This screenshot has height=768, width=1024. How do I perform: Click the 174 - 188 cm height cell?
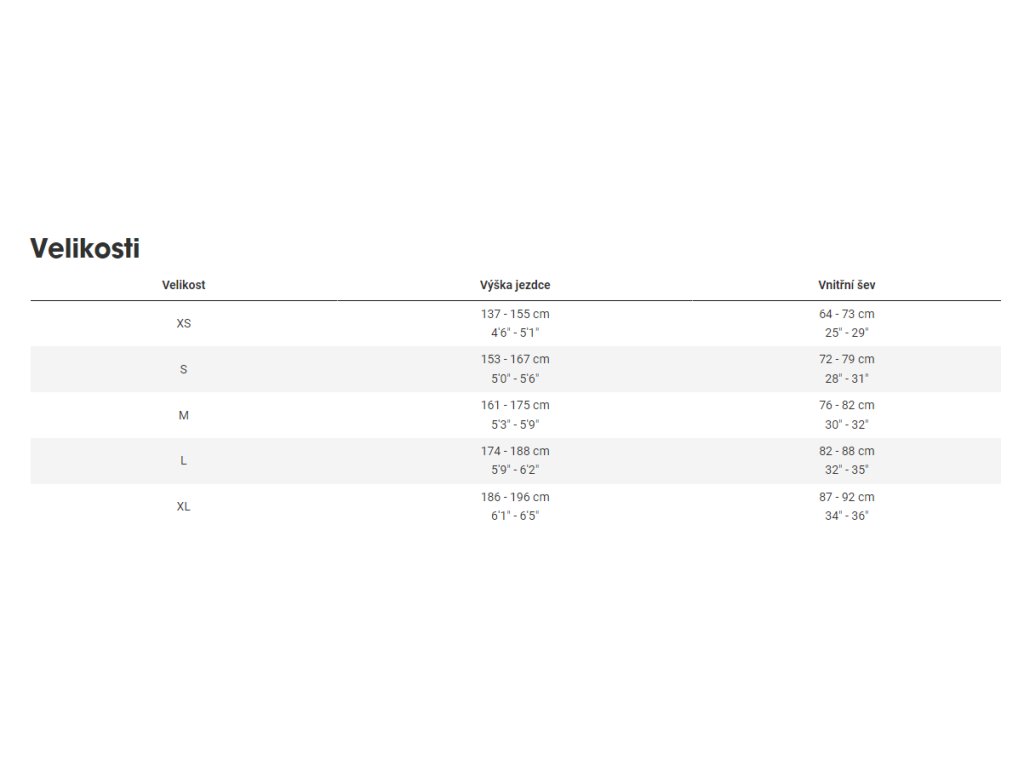[x=515, y=460]
